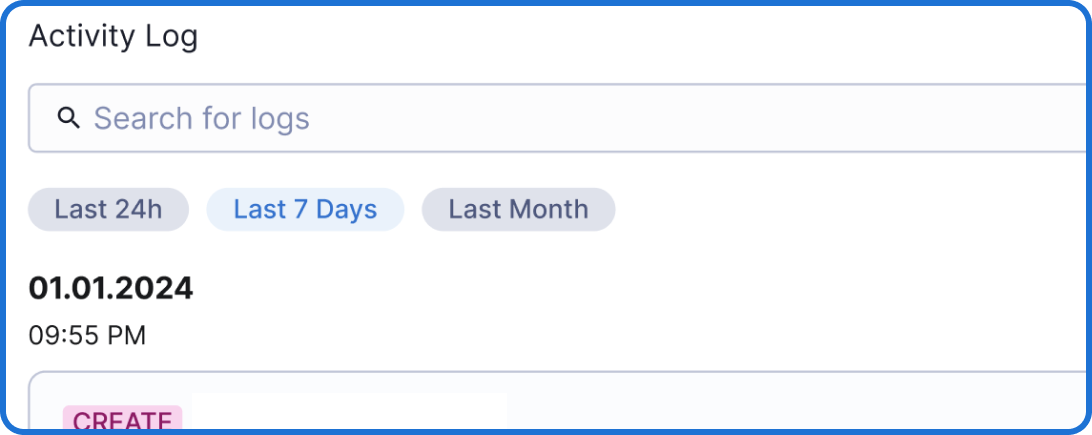The height and width of the screenshot is (435, 1092).
Task: Click the Activity Log page title
Action: (113, 37)
